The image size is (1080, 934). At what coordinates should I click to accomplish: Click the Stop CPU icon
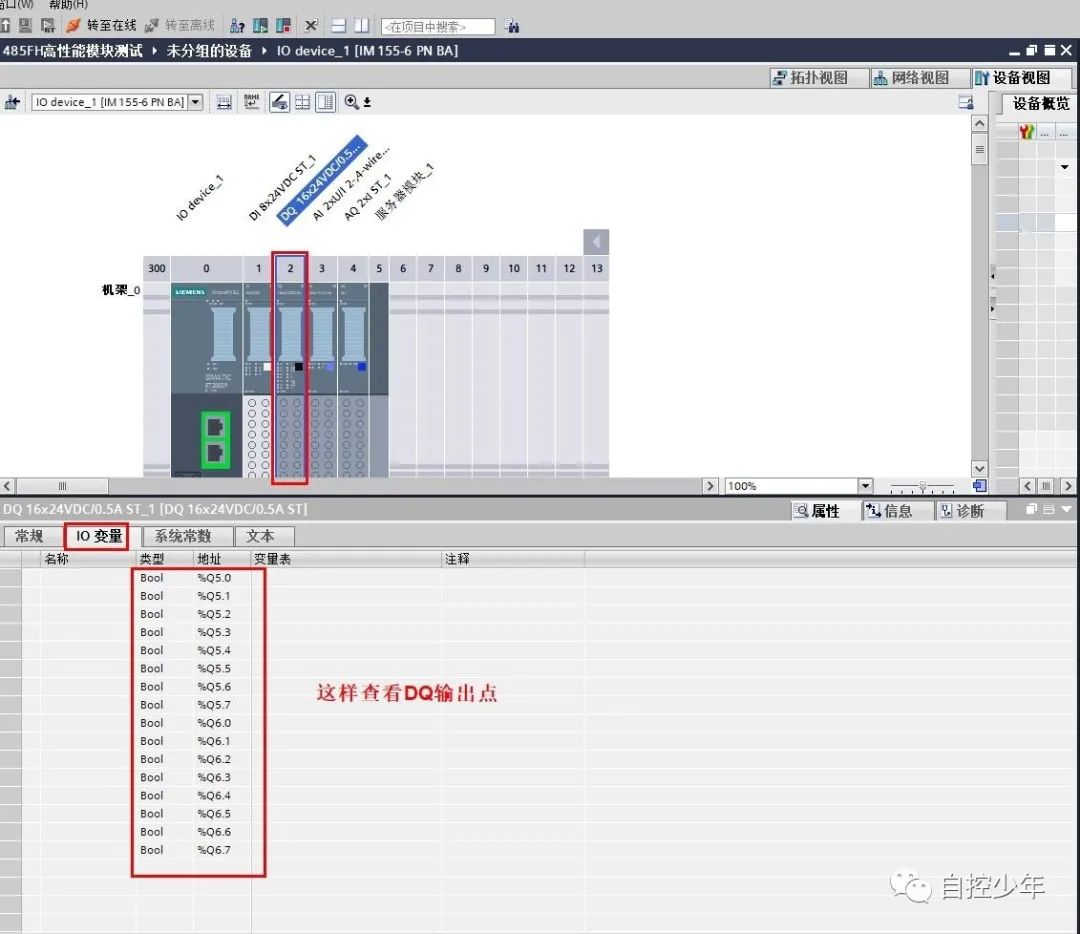click(x=283, y=26)
